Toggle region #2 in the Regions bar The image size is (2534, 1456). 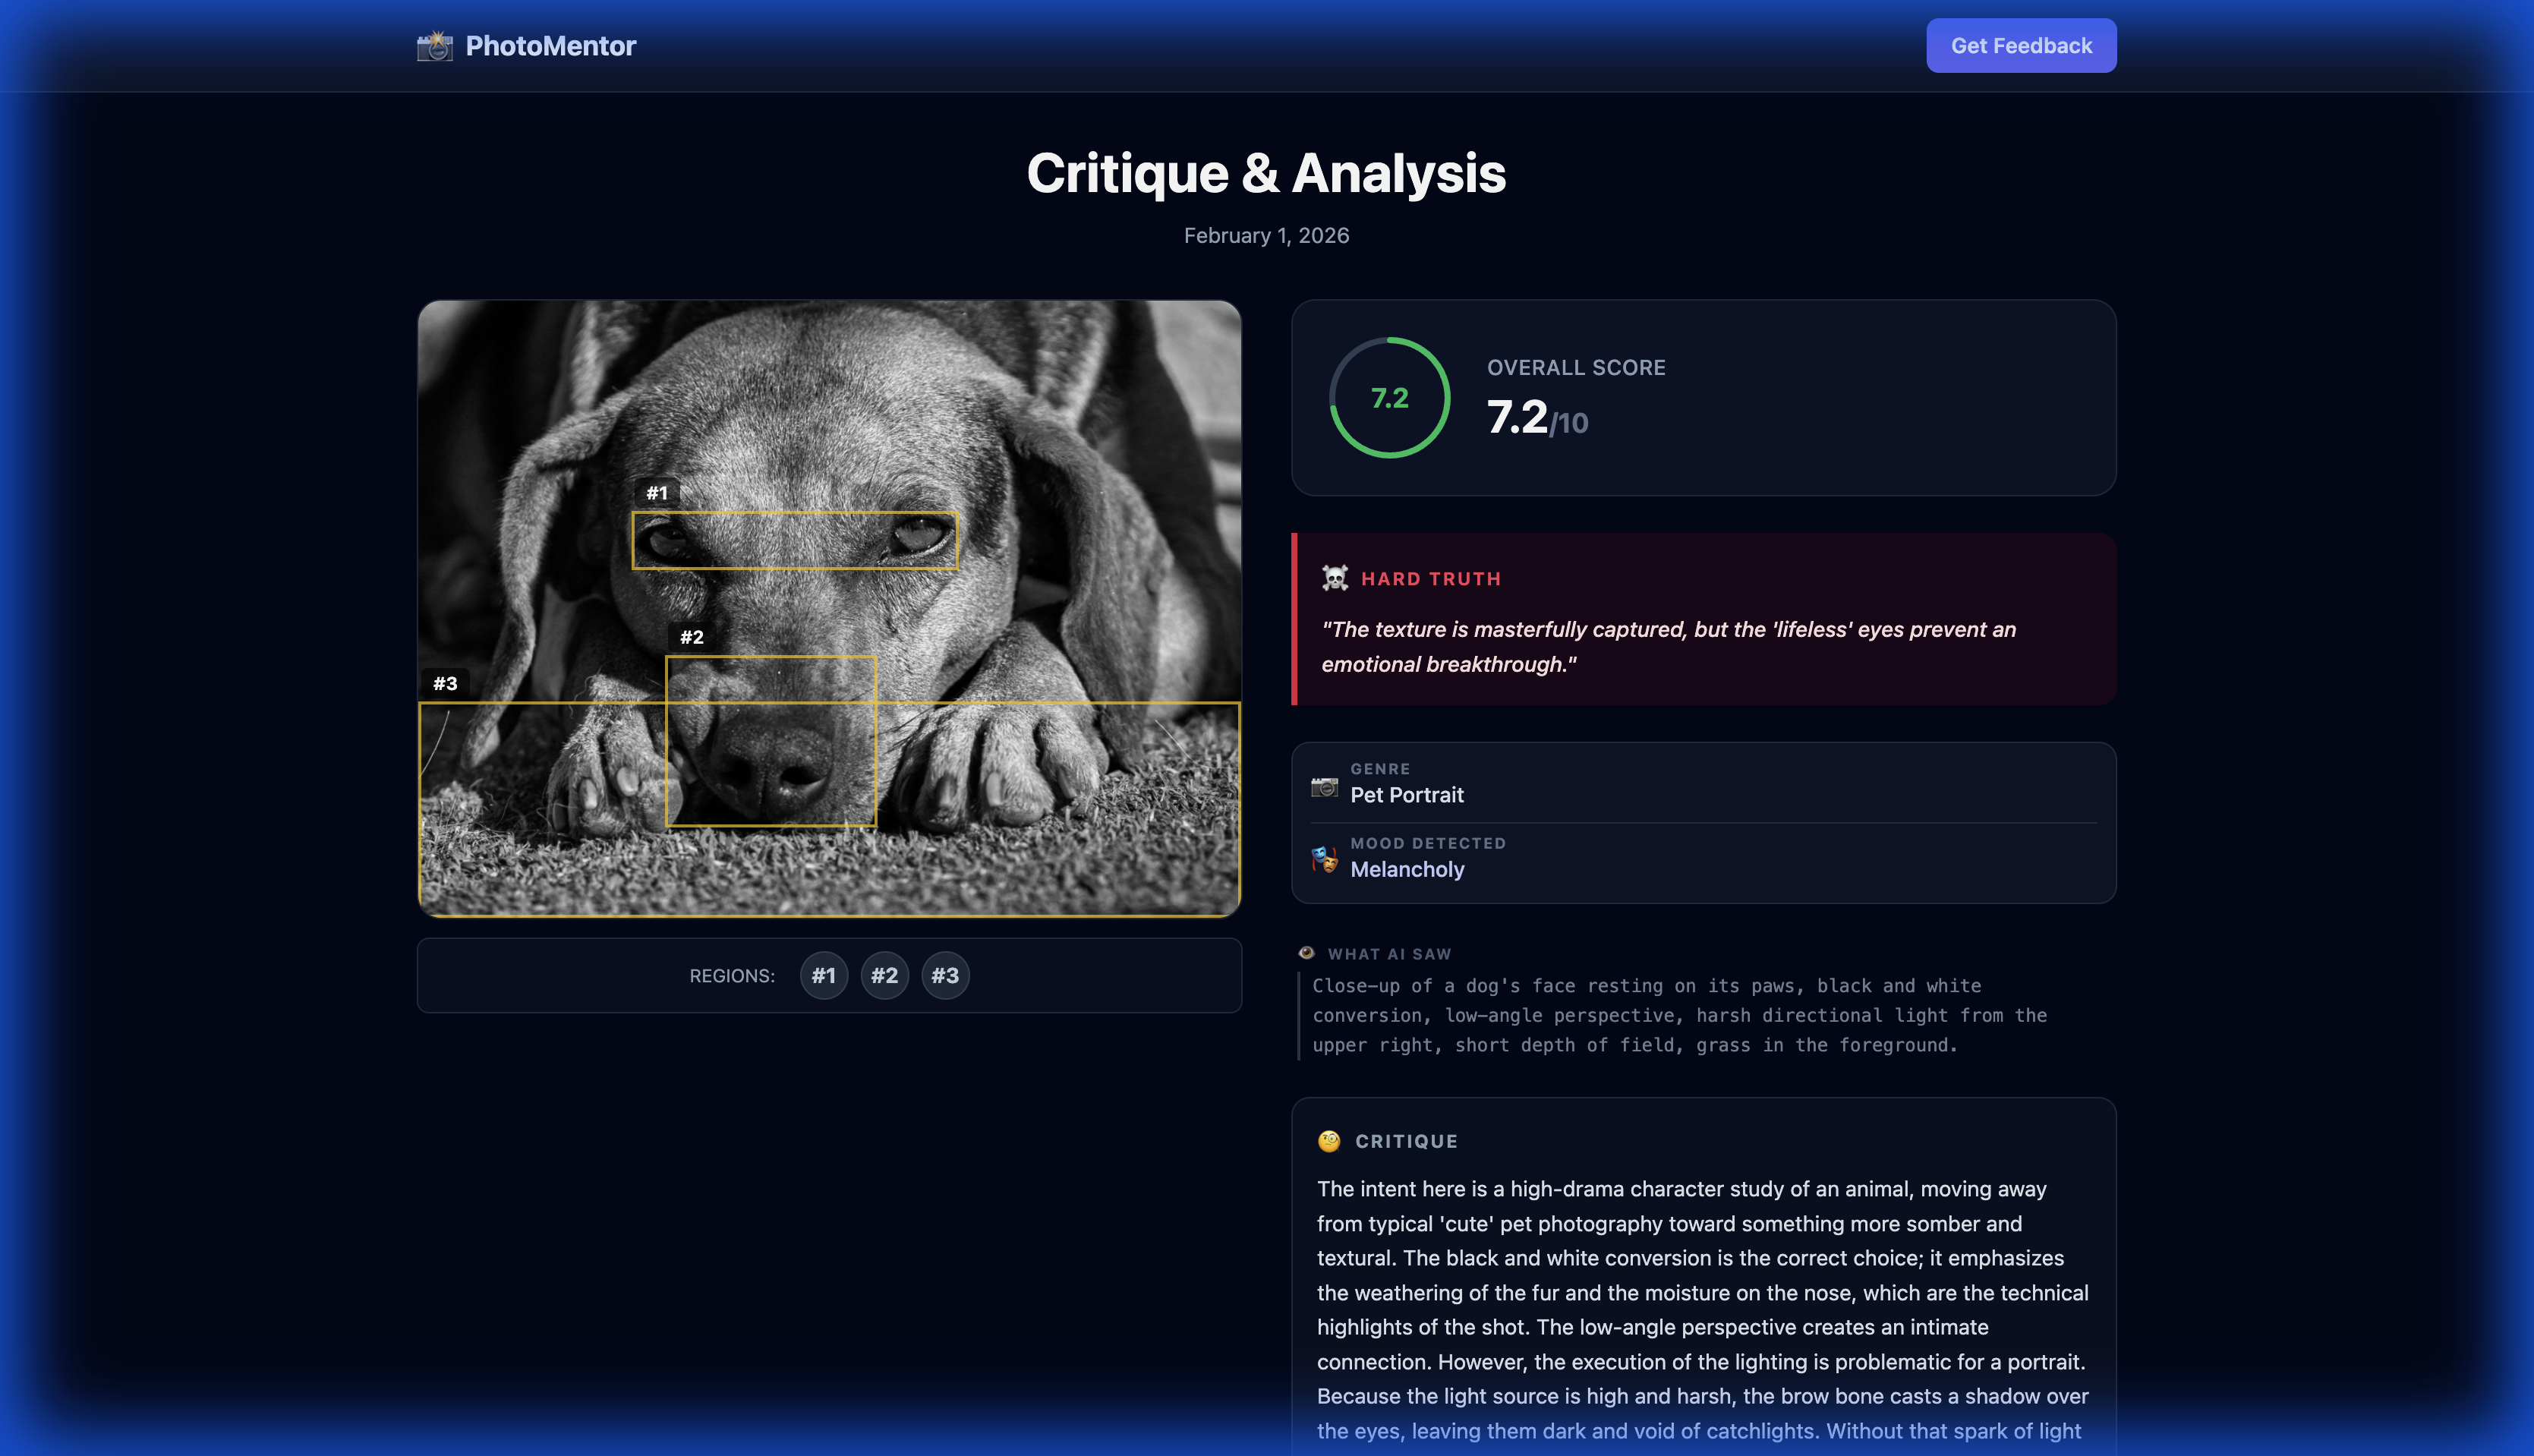point(885,975)
